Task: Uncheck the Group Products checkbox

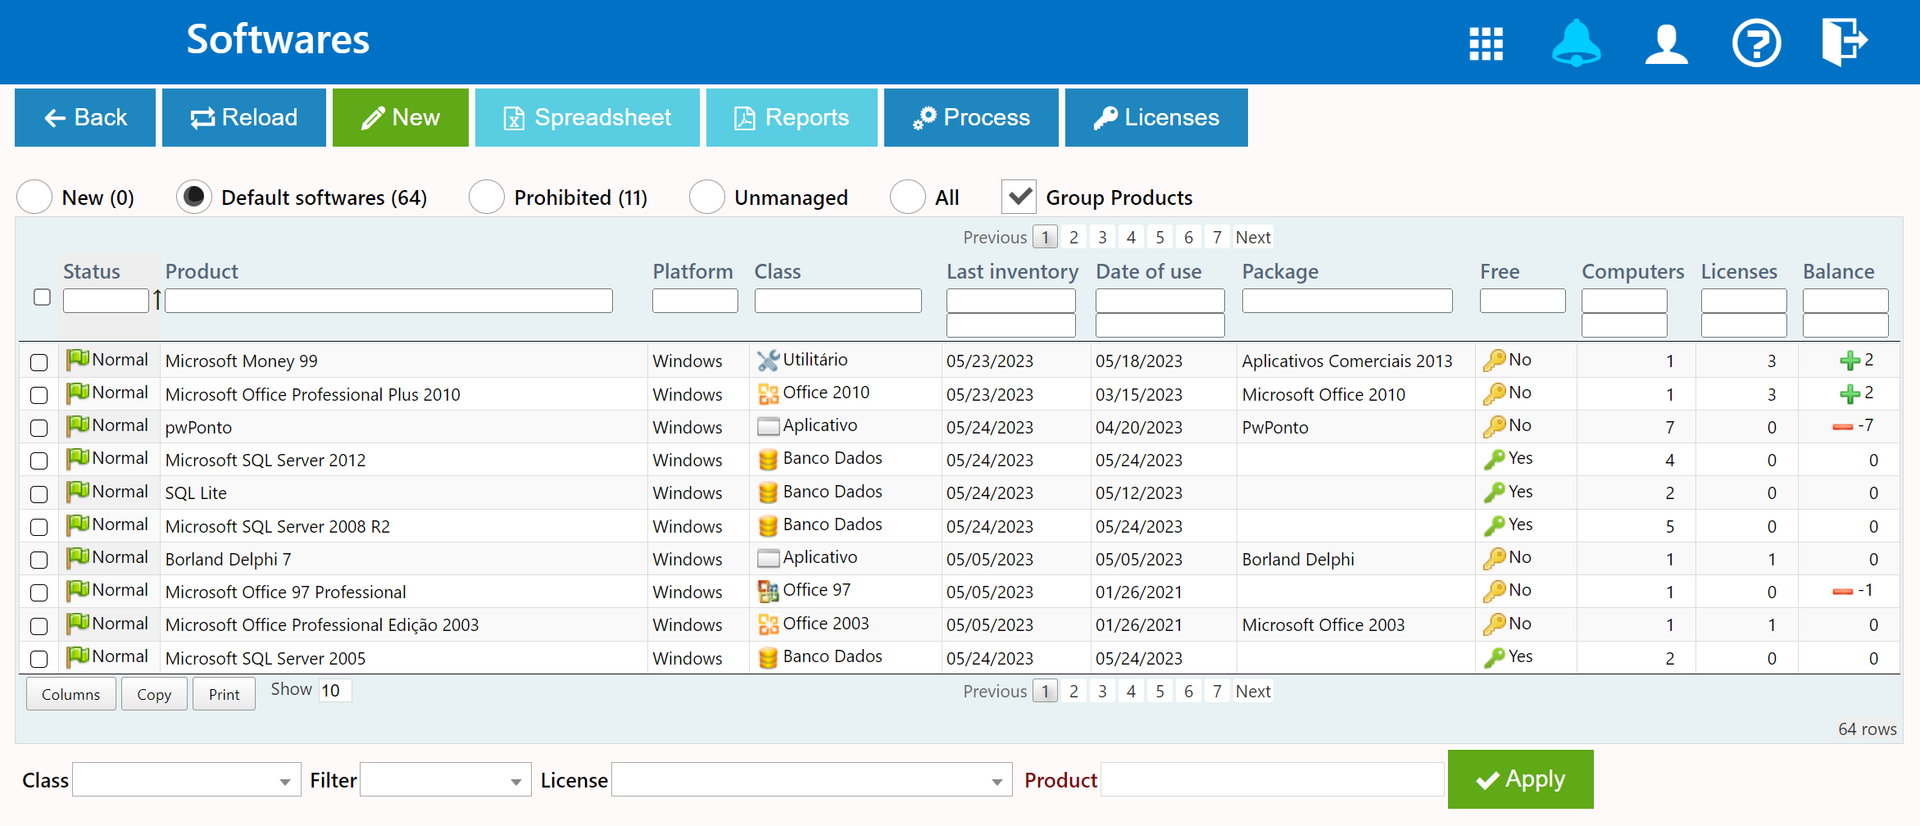Action: pyautogui.click(x=1018, y=197)
